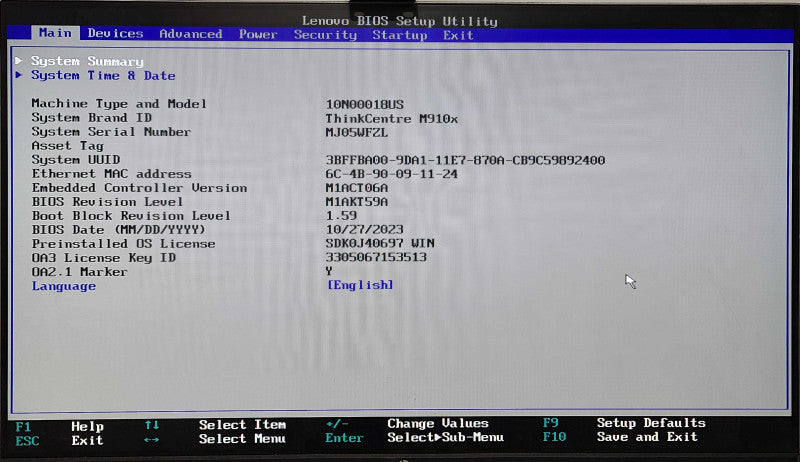Click serial number MJ05WFZL
Screen dimensions: 800x462
point(357,133)
